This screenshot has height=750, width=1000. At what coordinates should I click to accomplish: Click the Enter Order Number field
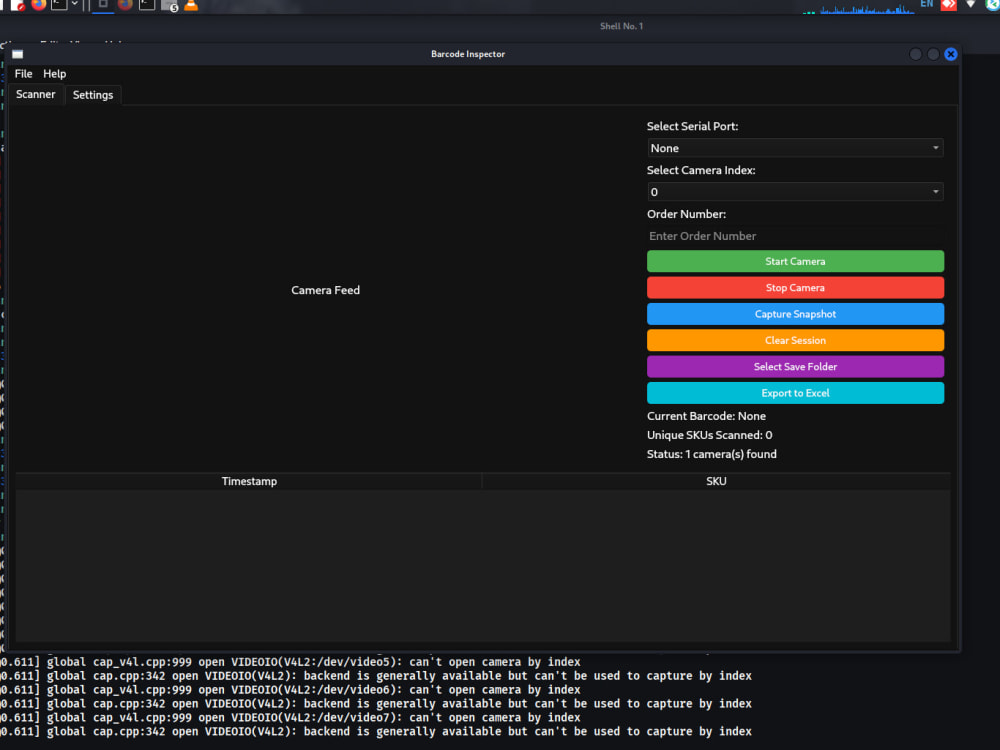click(x=795, y=236)
